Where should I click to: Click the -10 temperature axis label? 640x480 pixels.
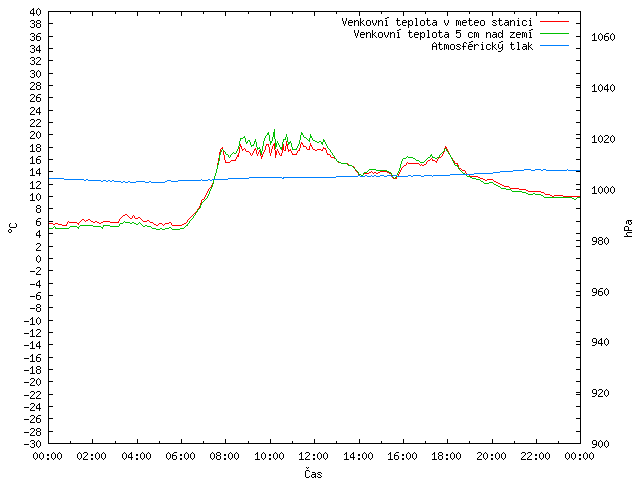(33, 320)
